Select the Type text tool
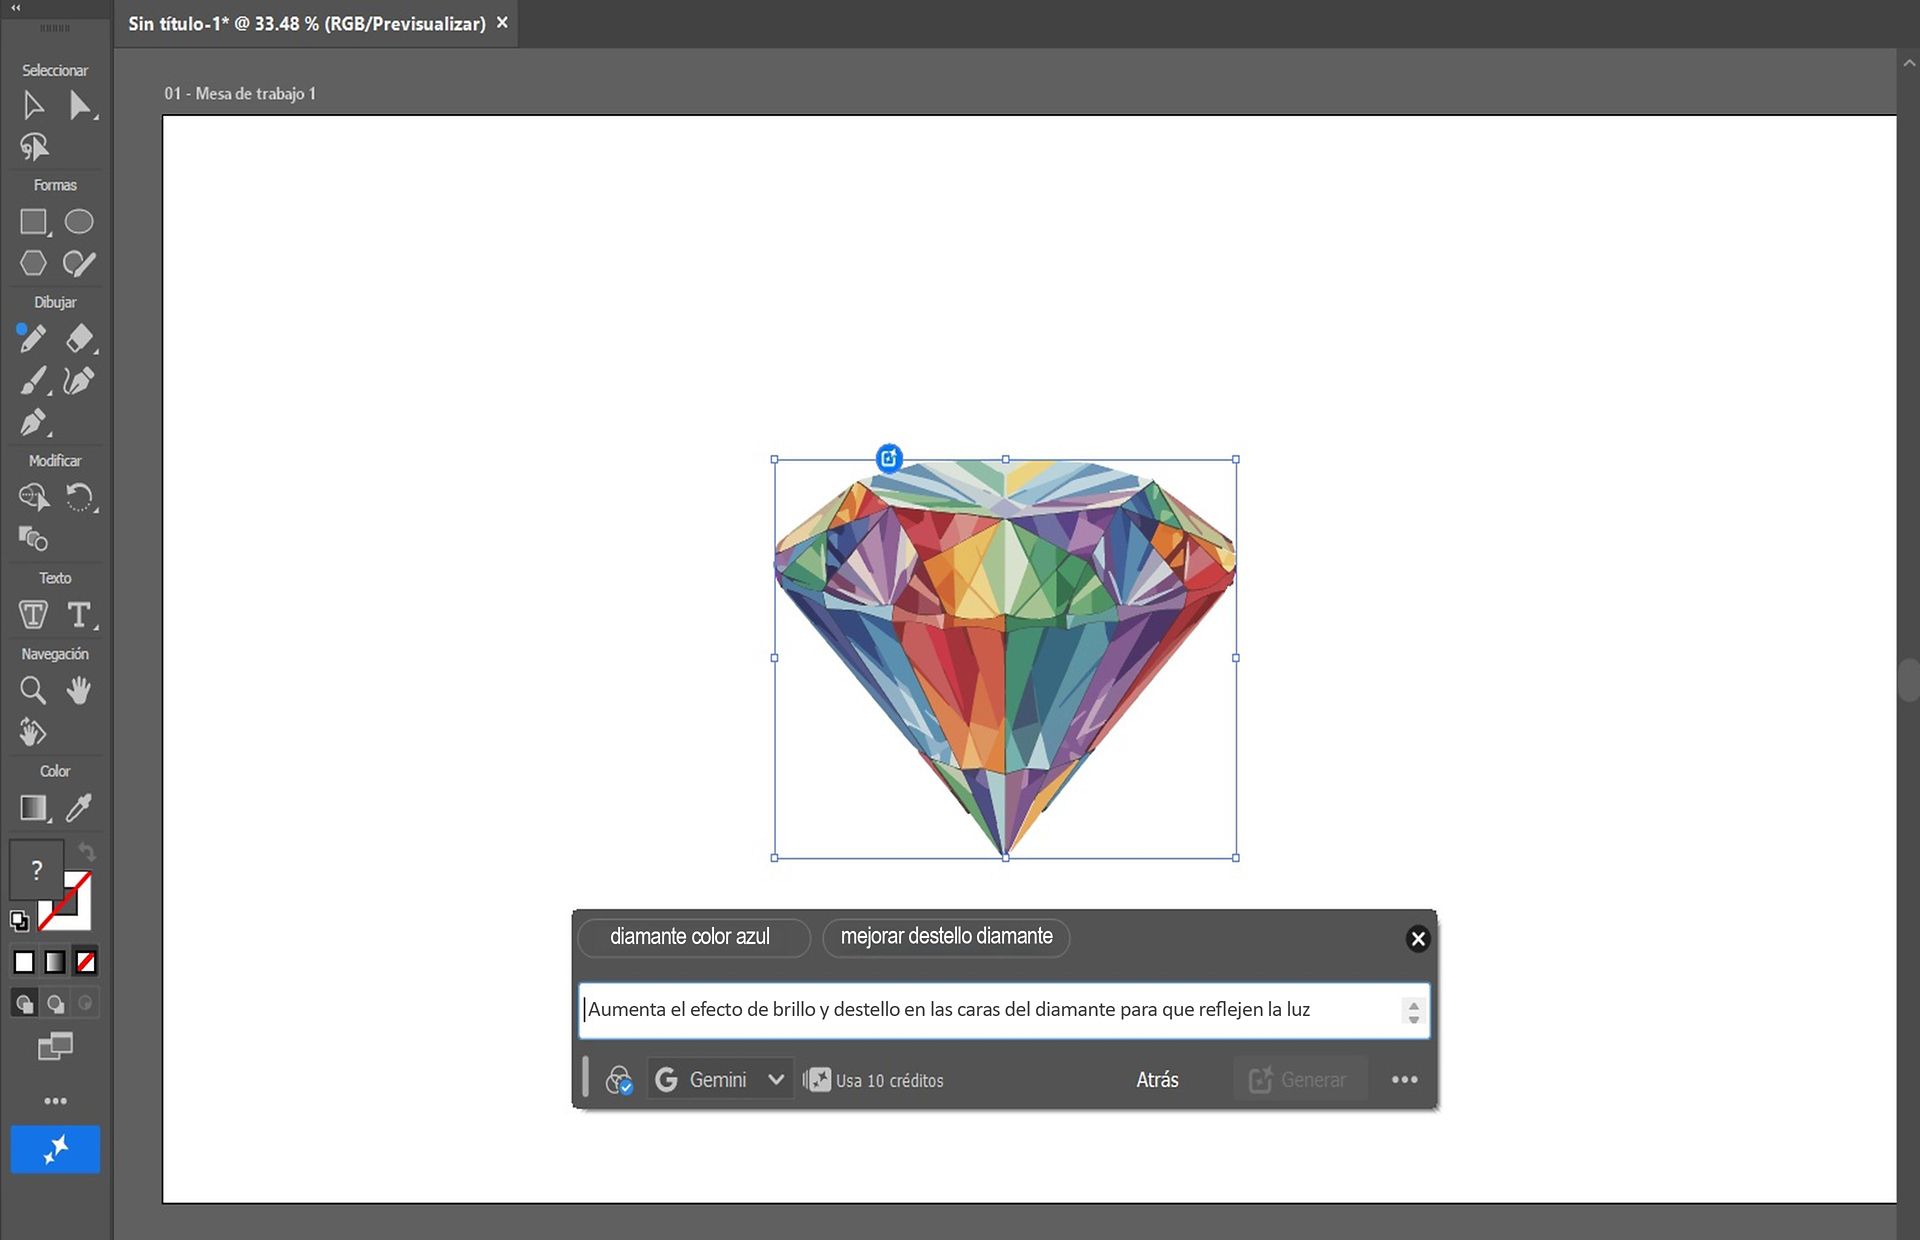 (80, 614)
